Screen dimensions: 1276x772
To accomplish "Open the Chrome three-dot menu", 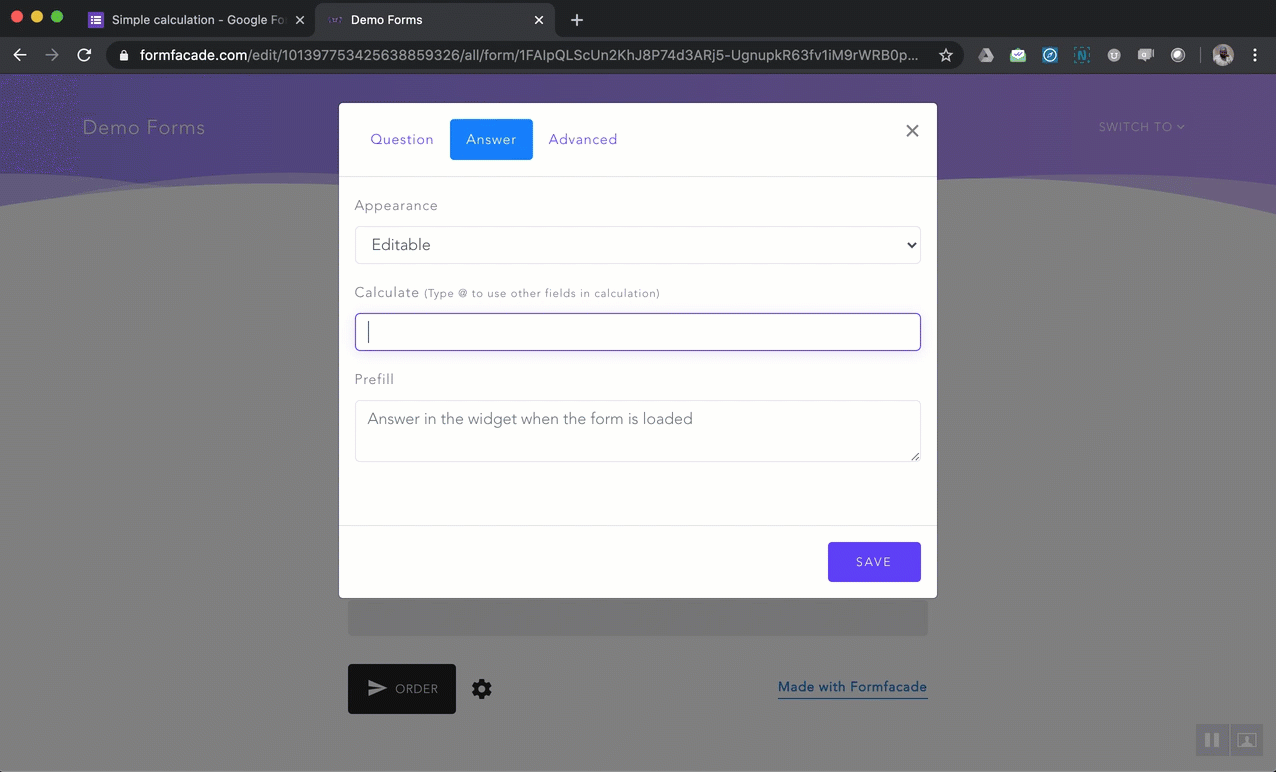I will click(x=1255, y=55).
